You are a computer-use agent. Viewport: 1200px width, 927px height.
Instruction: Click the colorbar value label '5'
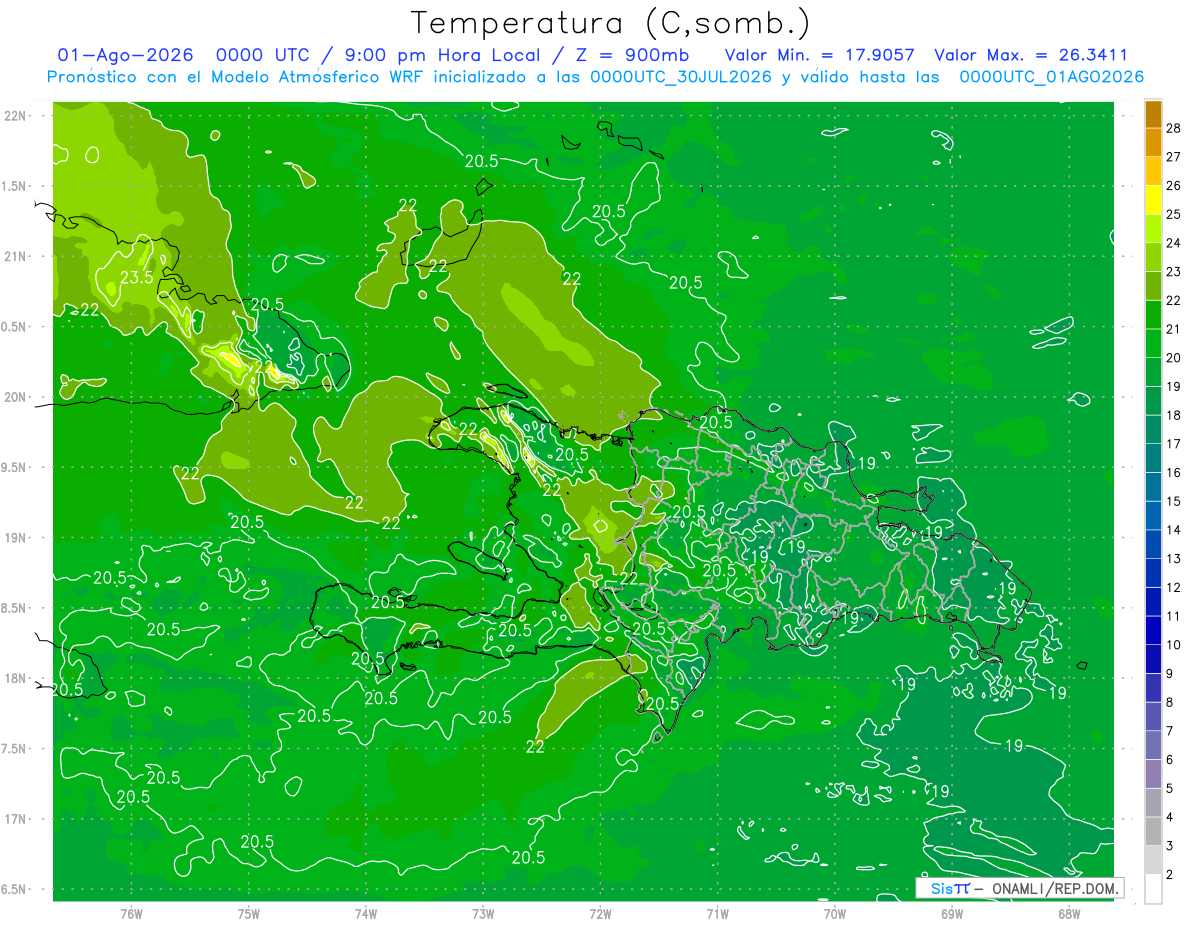1170,788
